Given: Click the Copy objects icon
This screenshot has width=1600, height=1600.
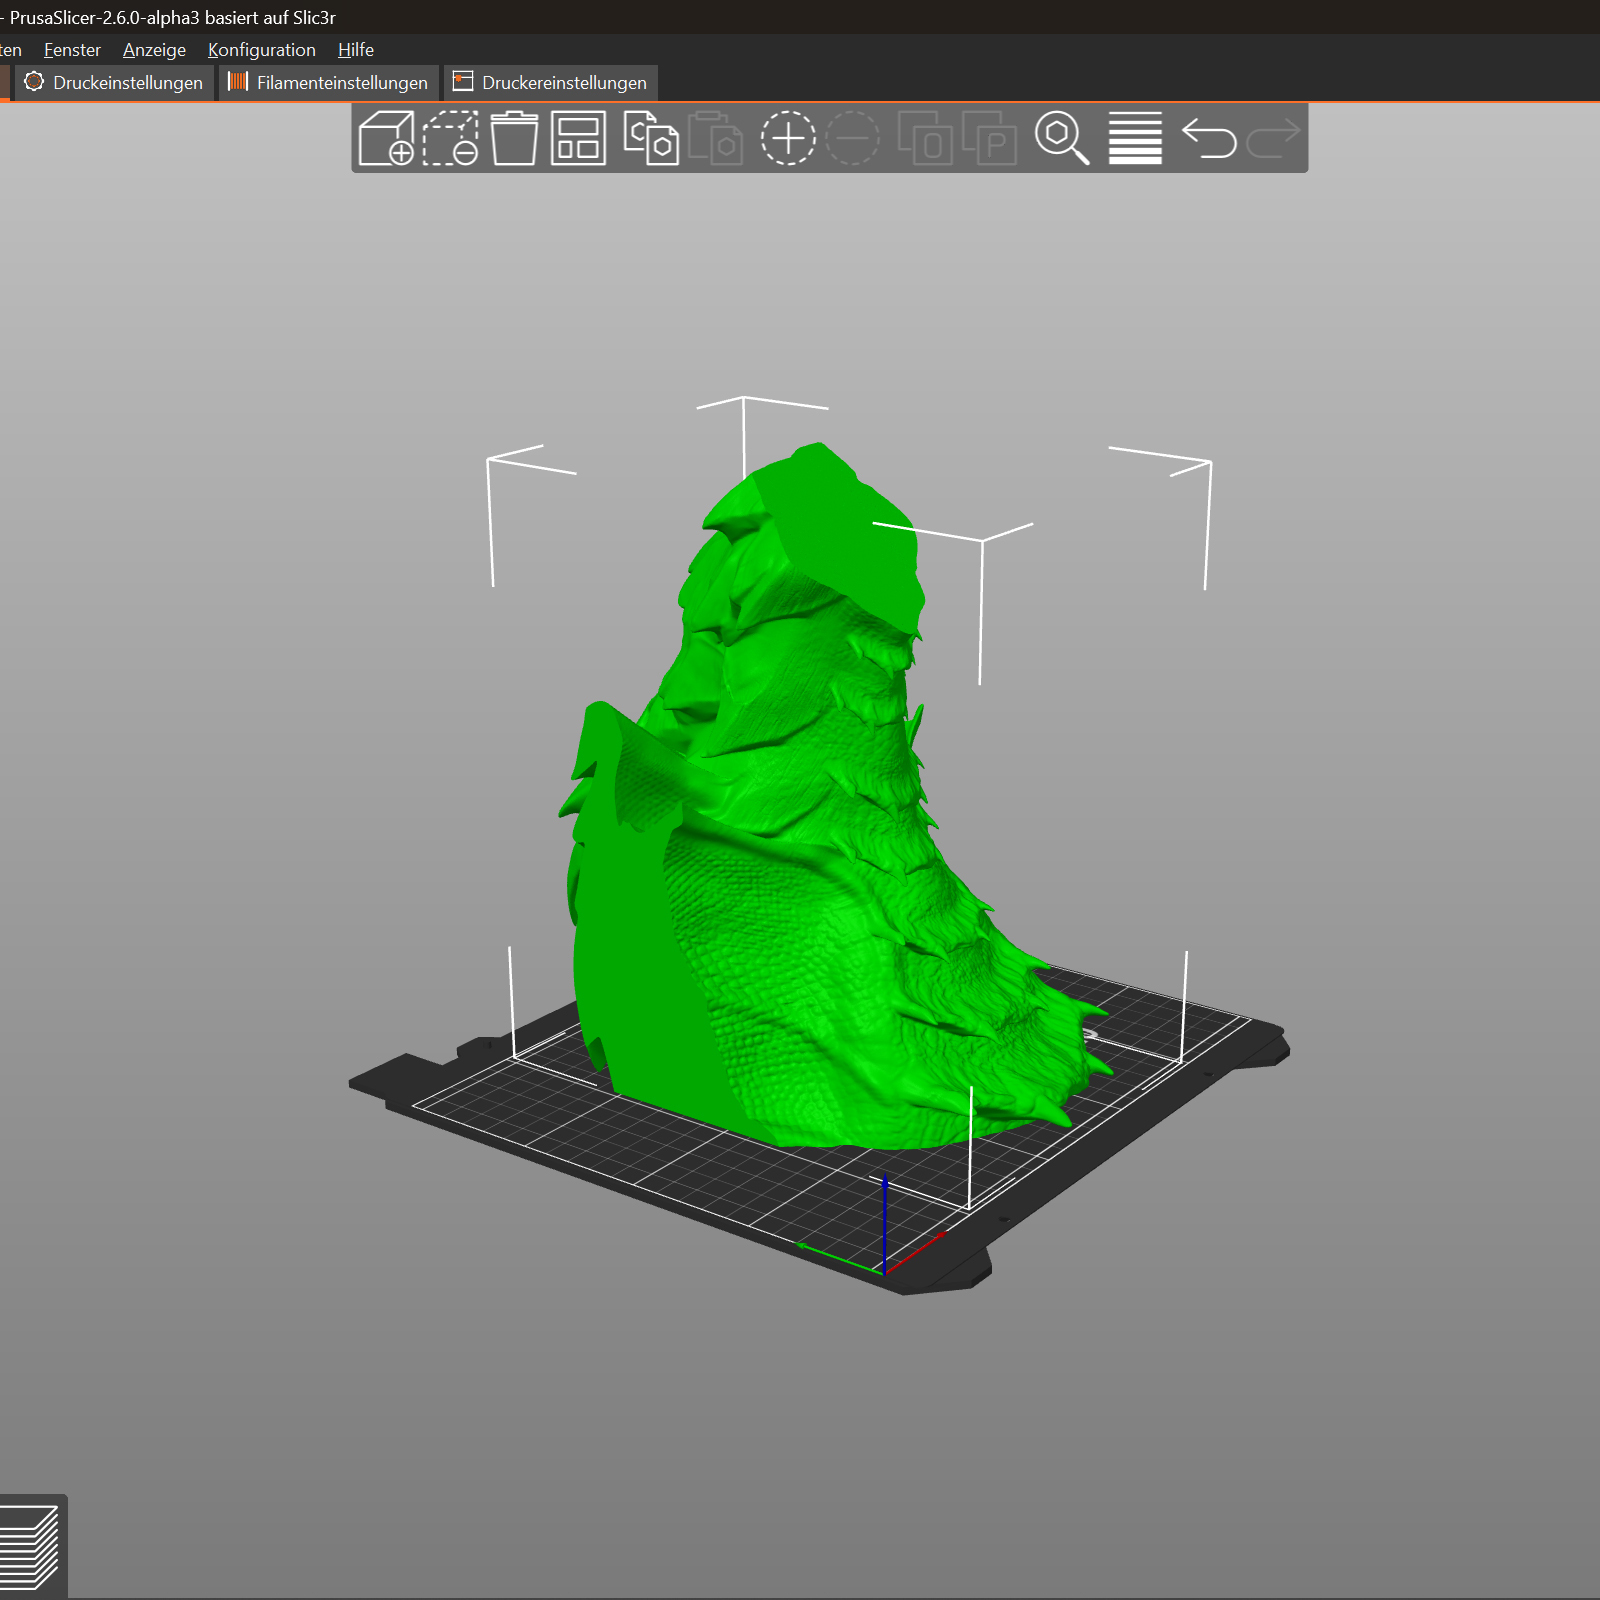Looking at the screenshot, I should point(651,138).
